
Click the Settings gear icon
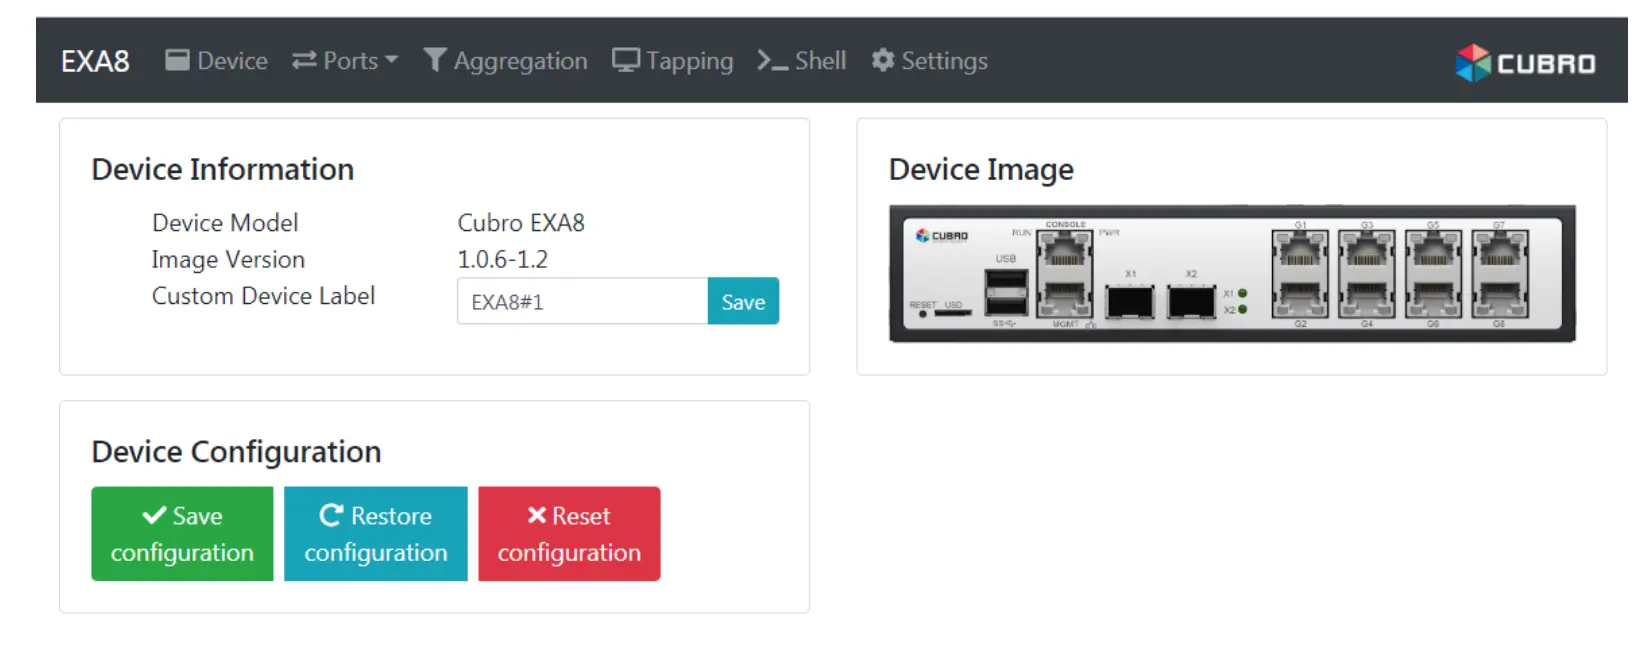coord(883,60)
